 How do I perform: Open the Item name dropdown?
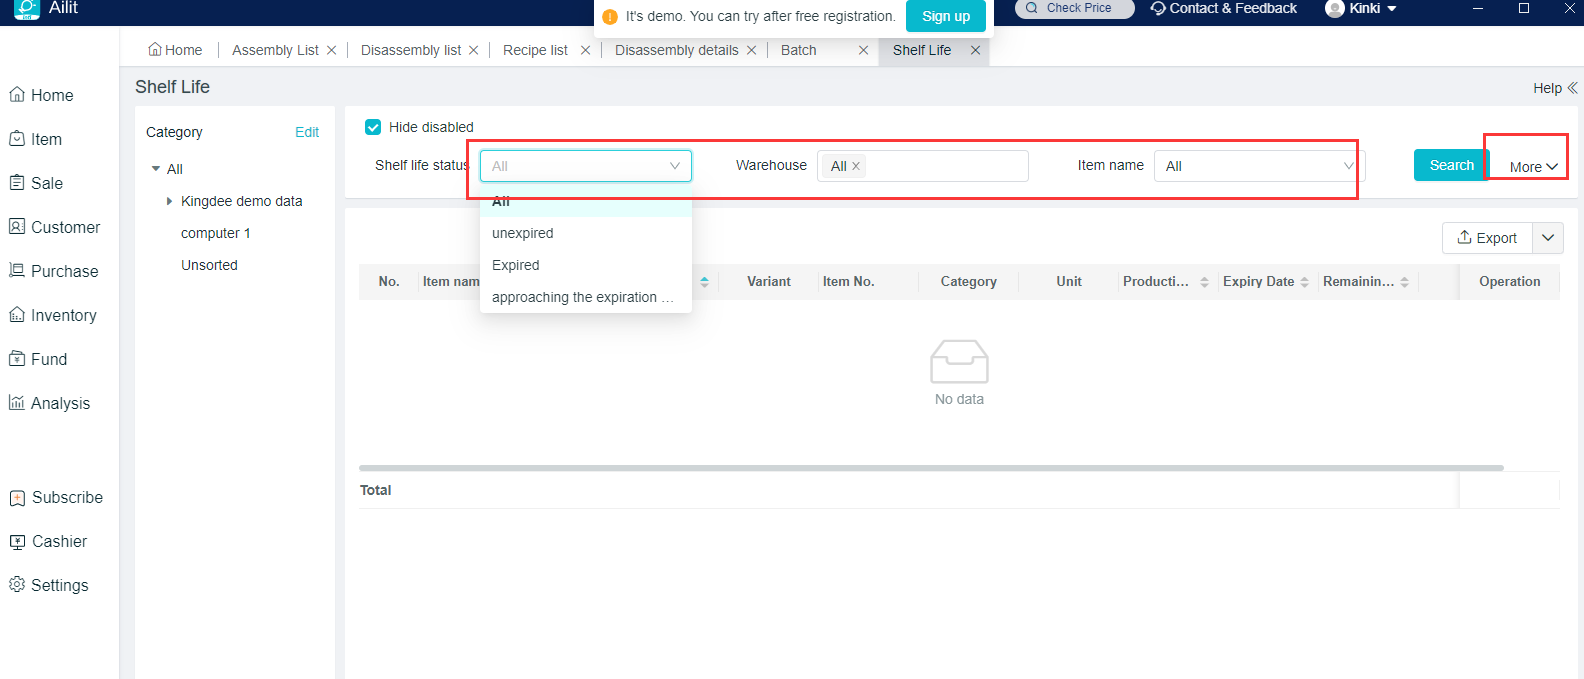tap(1258, 166)
